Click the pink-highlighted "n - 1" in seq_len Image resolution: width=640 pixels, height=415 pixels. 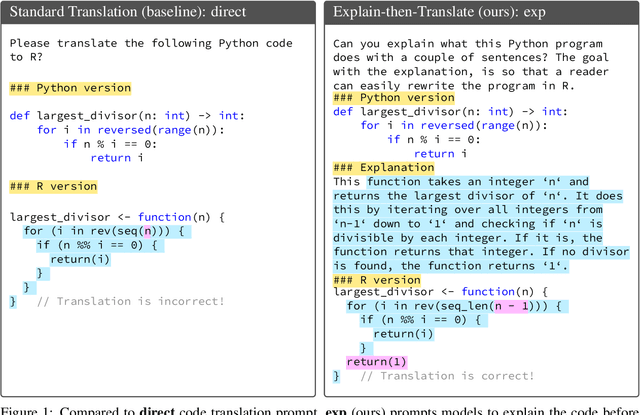[506, 306]
